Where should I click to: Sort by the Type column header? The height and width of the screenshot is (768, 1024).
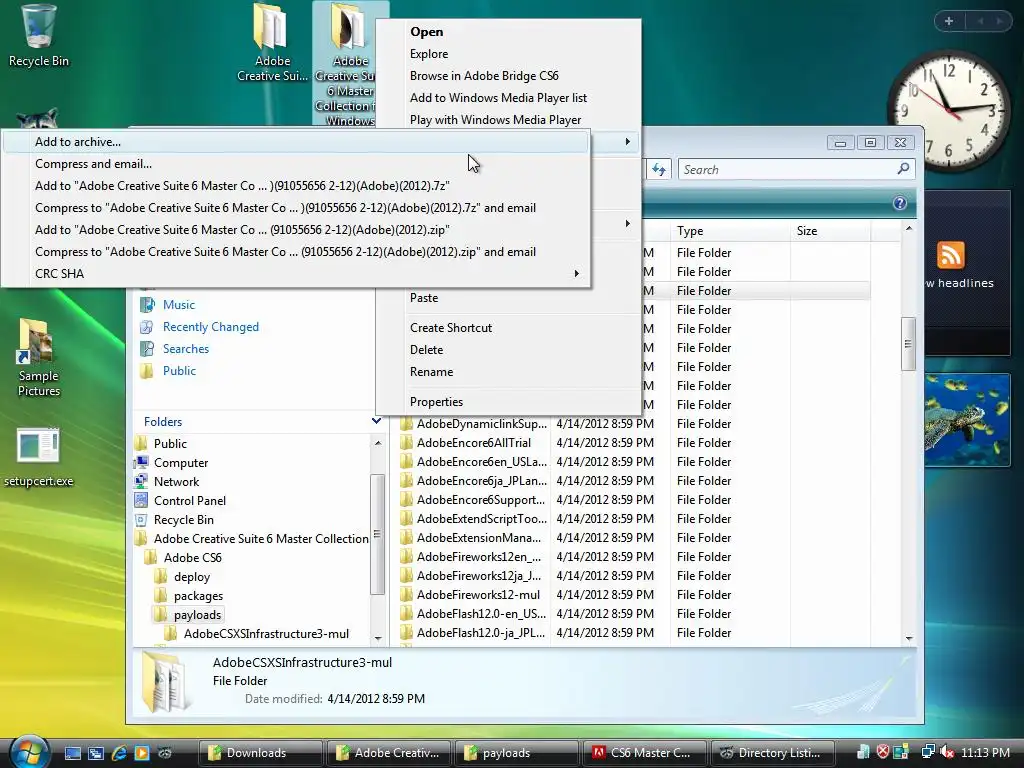pos(730,231)
